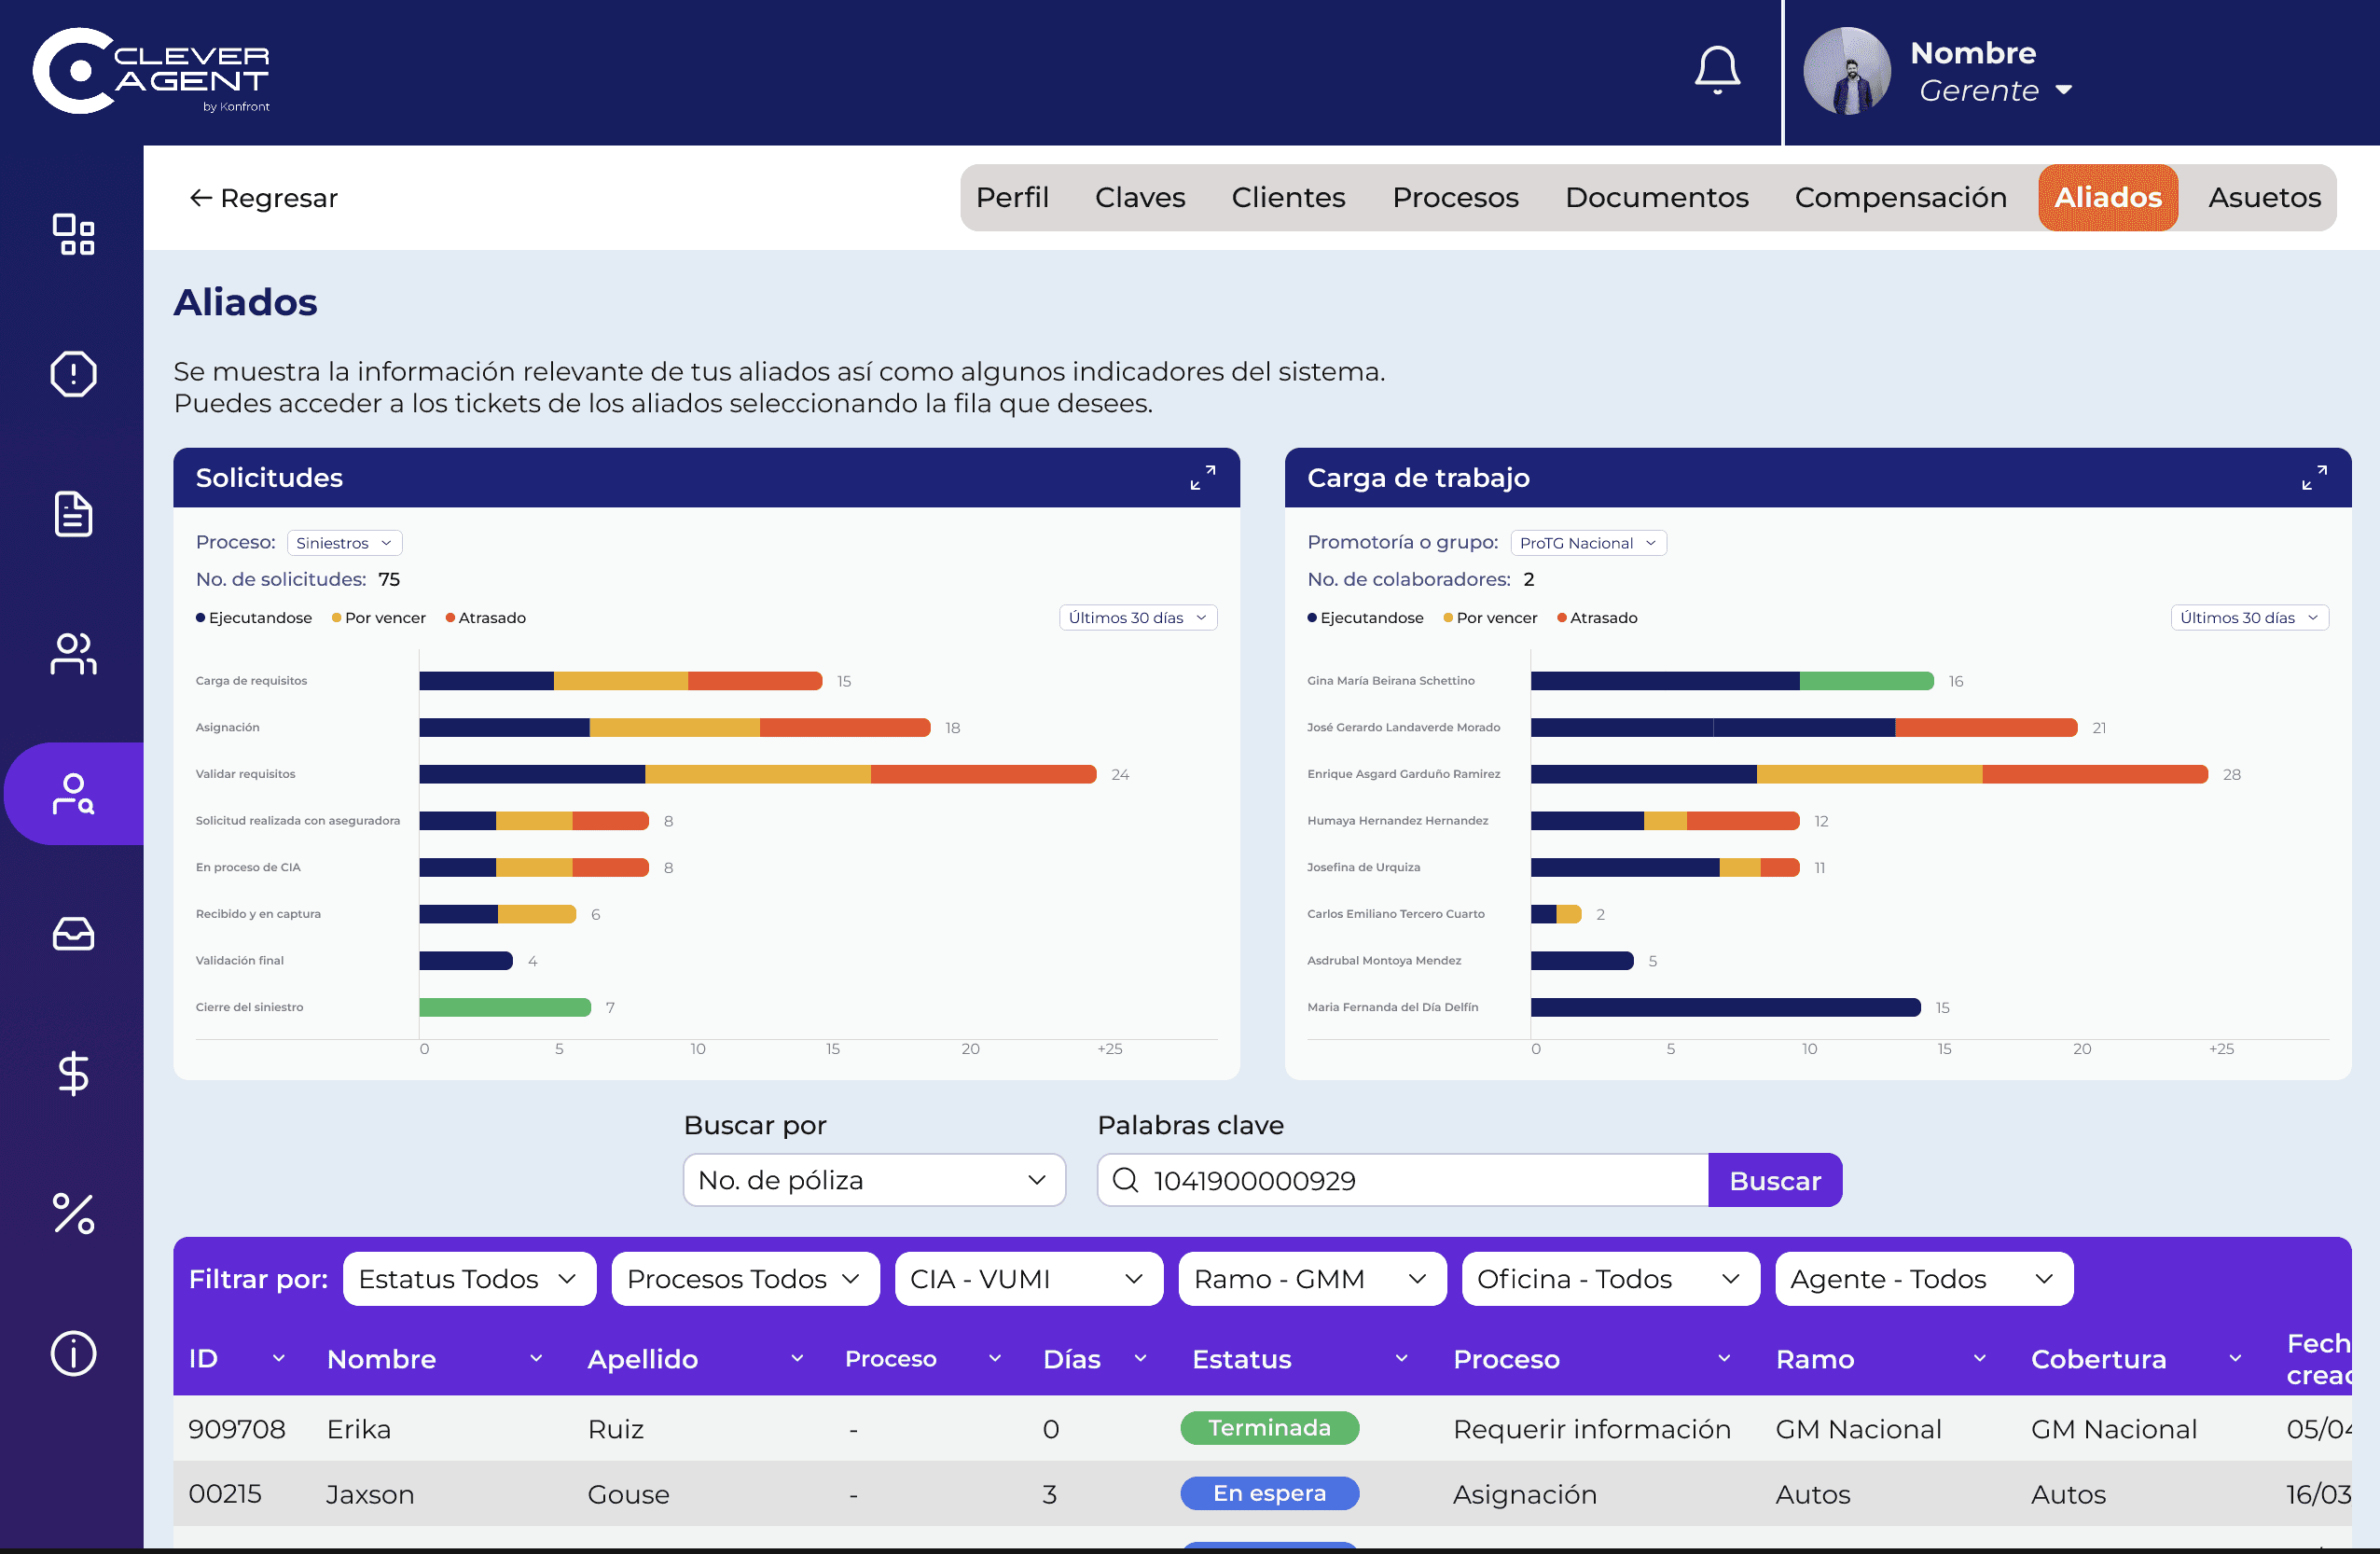The height and width of the screenshot is (1554, 2380).
Task: Switch to the Clientes tab
Action: coord(1288,198)
